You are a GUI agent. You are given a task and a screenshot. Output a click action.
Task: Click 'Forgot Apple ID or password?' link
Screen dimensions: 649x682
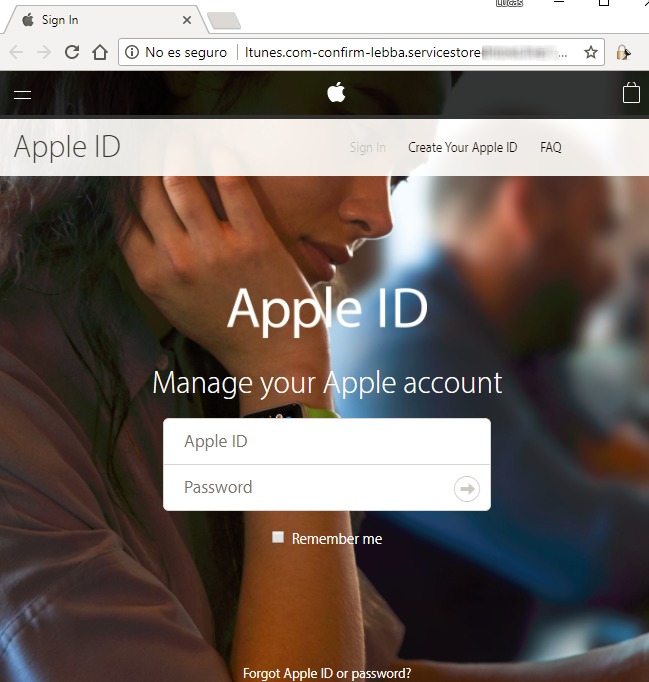tap(327, 673)
